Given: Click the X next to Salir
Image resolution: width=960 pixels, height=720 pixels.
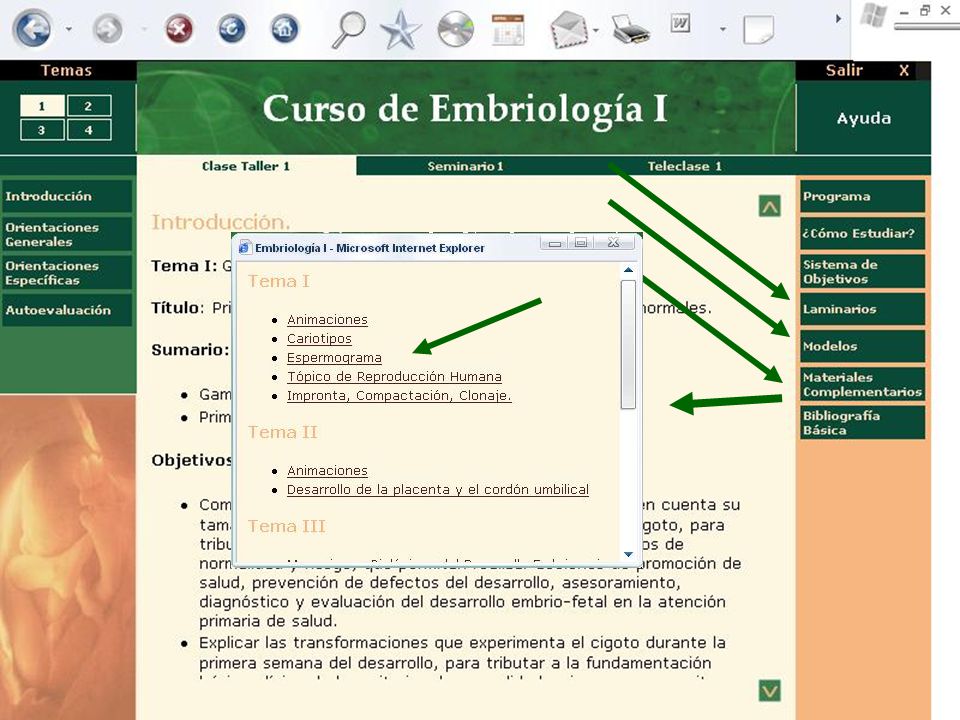Looking at the screenshot, I should [904, 70].
